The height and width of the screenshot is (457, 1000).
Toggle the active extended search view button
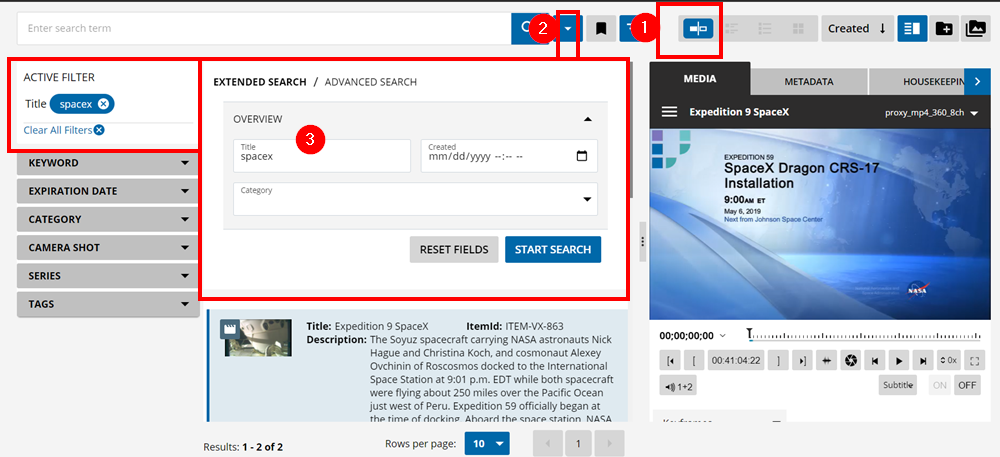click(697, 29)
